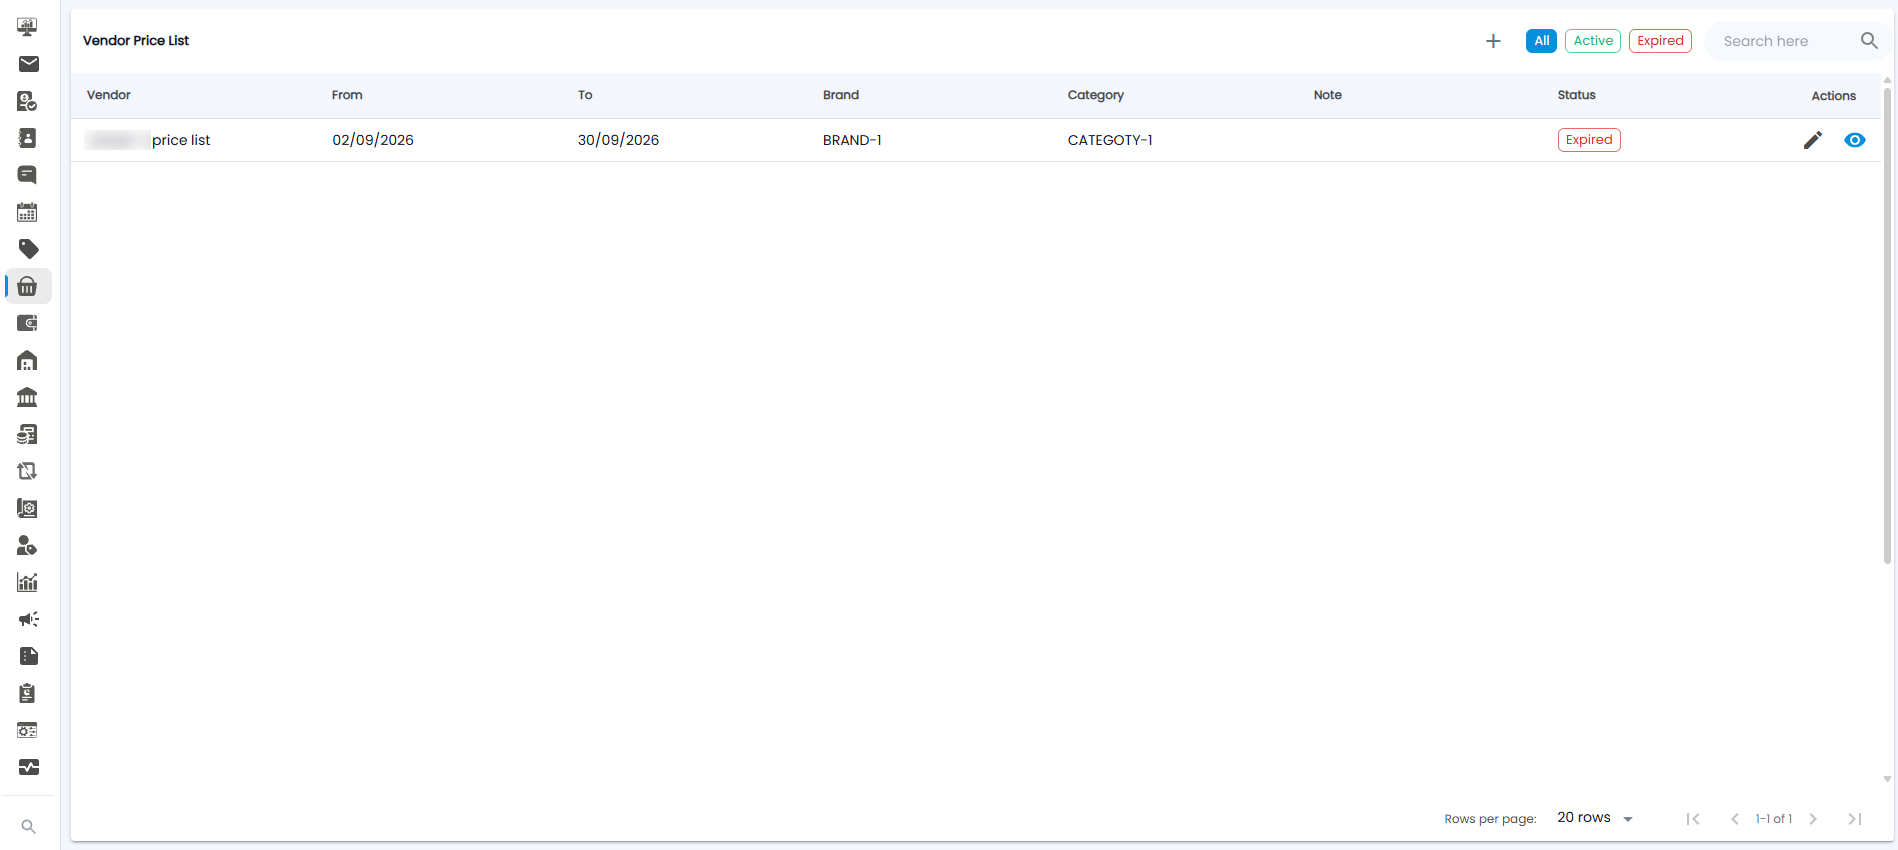Show all price lists filter
Viewport: 1898px width, 850px height.
click(1541, 41)
